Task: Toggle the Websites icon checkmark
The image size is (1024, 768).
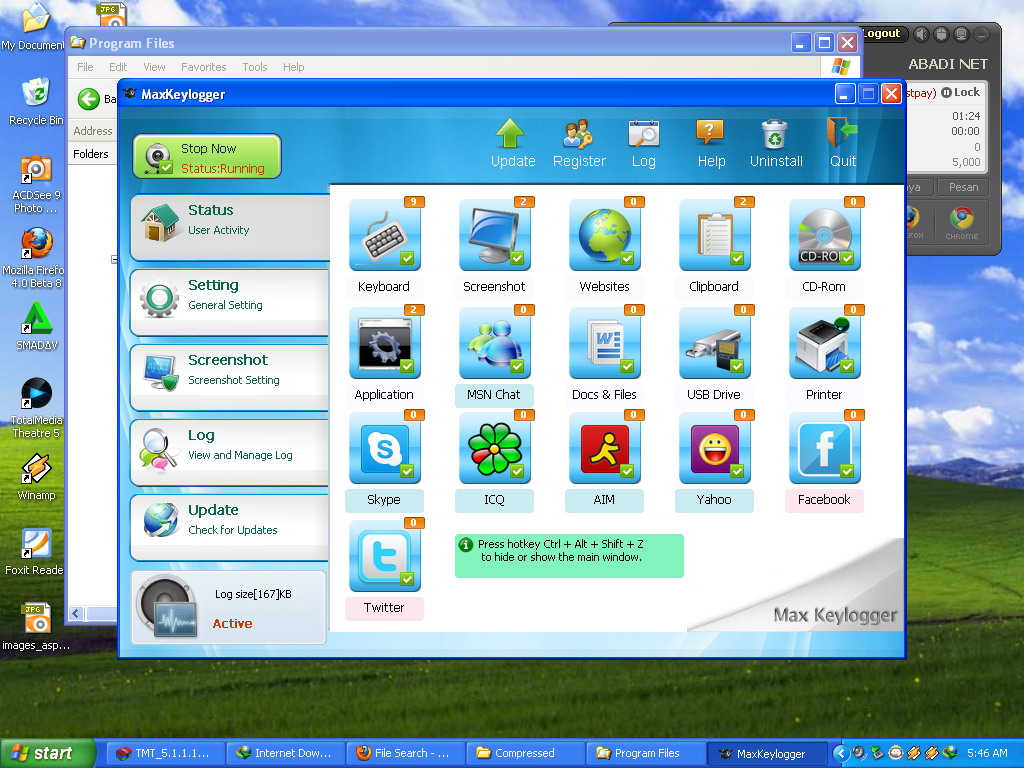Action: 627,258
